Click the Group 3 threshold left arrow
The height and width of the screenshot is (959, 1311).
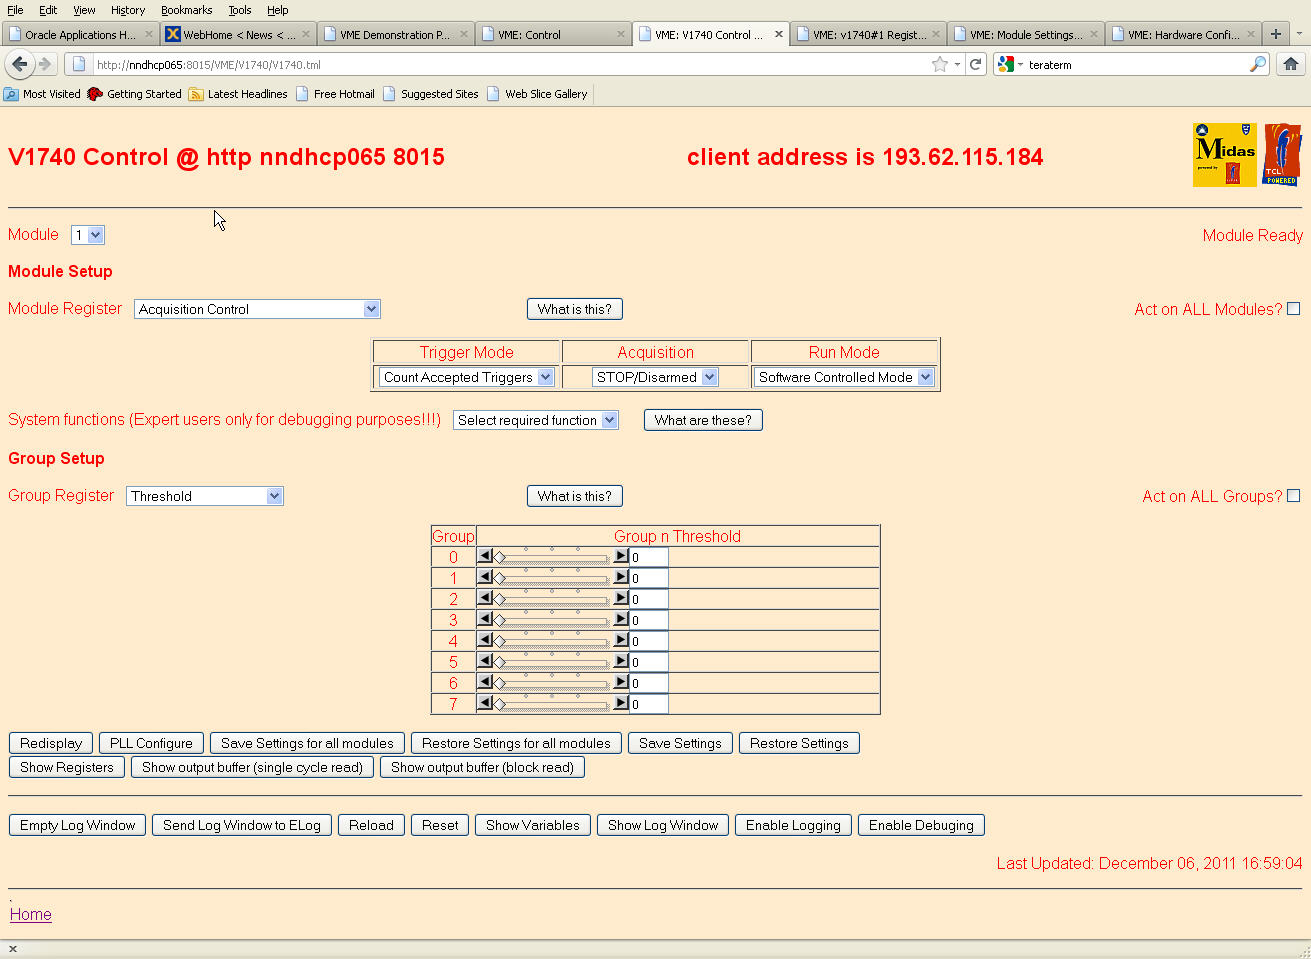[485, 619]
